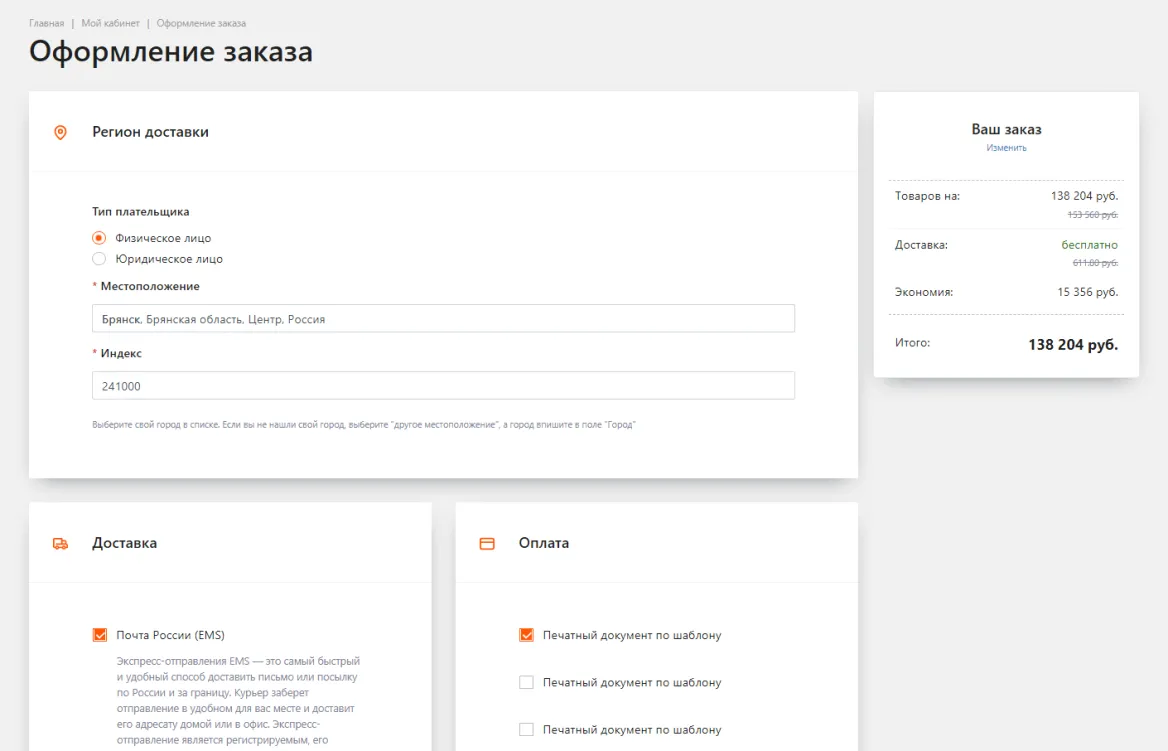Open the Главная breadcrumb link
Viewport: 1168px width, 751px height.
[46, 23]
